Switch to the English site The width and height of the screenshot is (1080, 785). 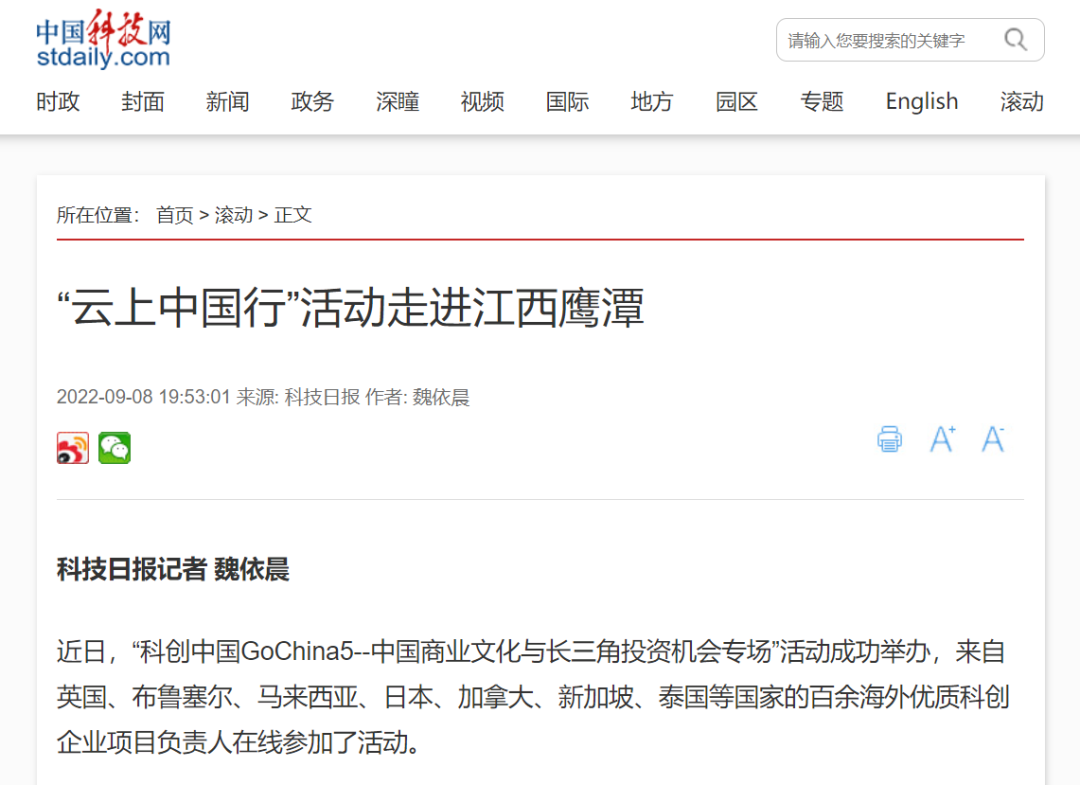point(922,102)
